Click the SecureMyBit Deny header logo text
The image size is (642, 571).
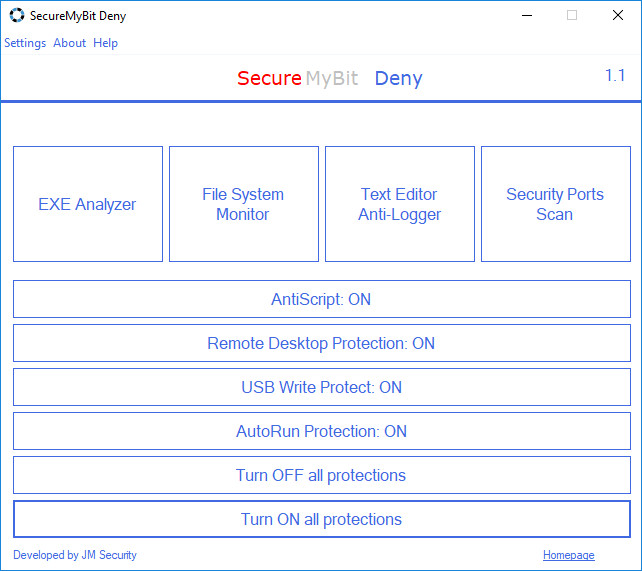coord(330,78)
